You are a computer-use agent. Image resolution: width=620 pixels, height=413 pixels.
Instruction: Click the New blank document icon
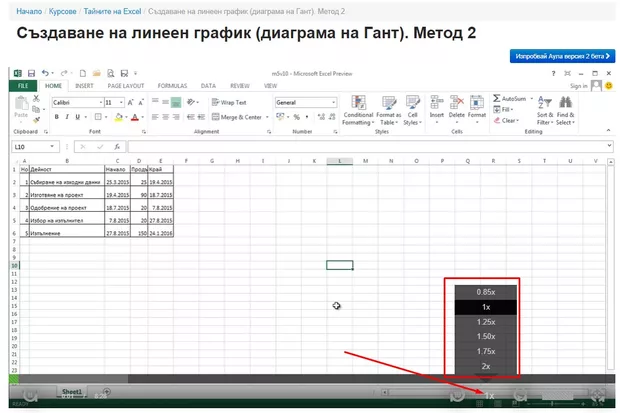83,73
